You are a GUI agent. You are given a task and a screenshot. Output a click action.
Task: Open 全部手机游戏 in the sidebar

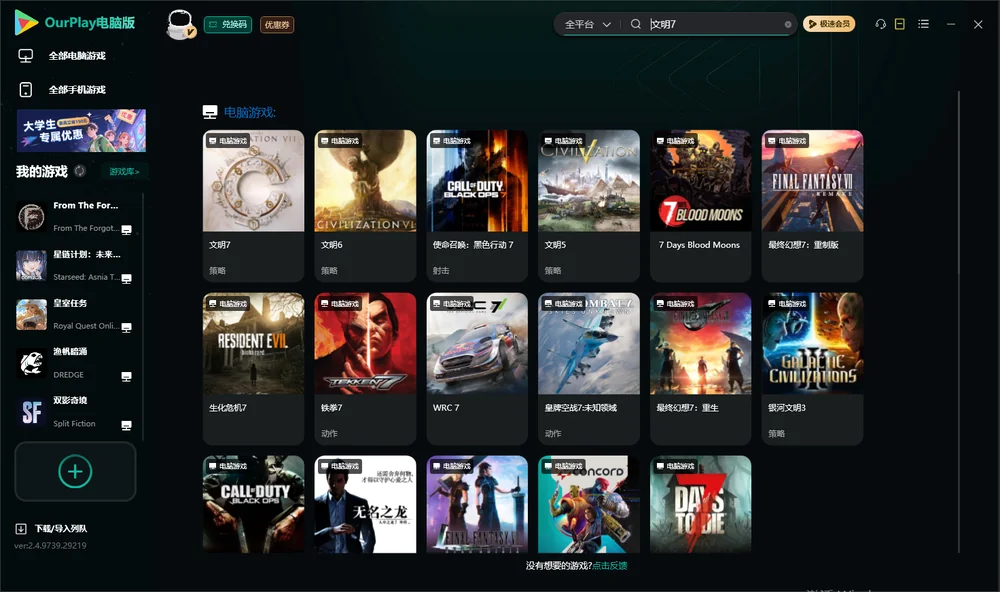[x=77, y=90]
